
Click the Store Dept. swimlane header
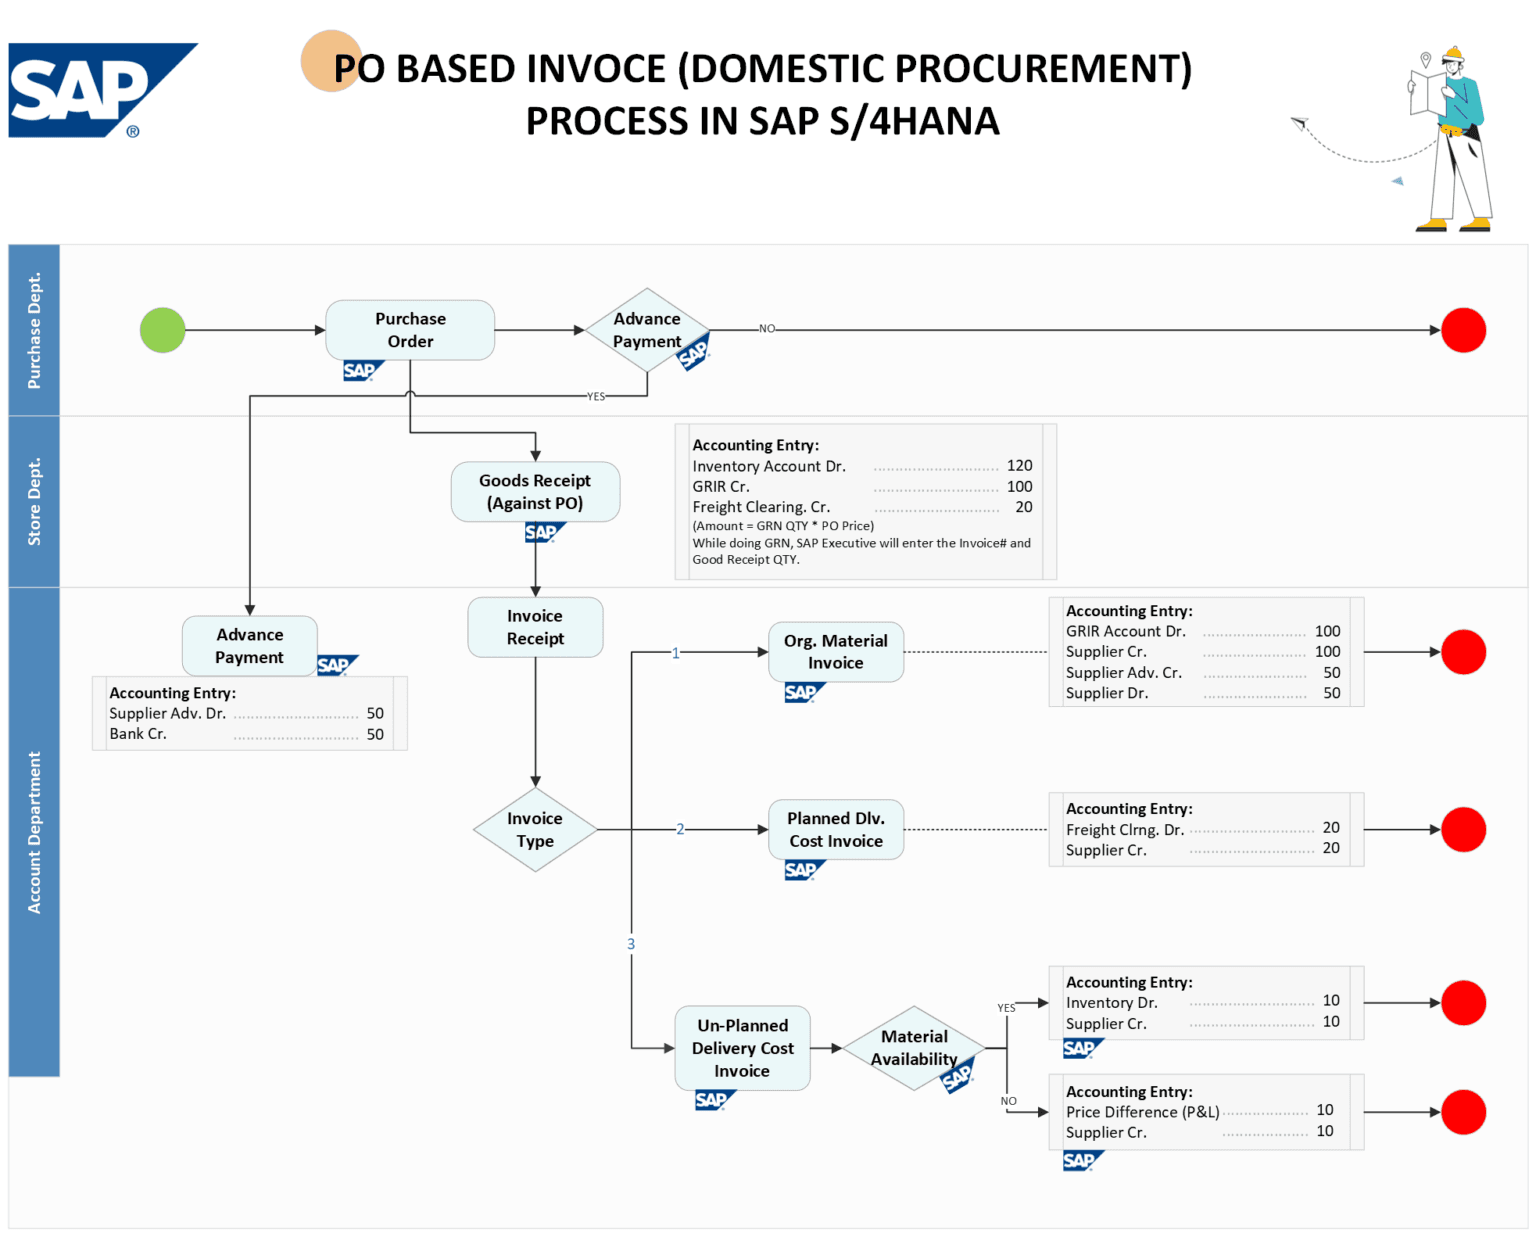34,501
